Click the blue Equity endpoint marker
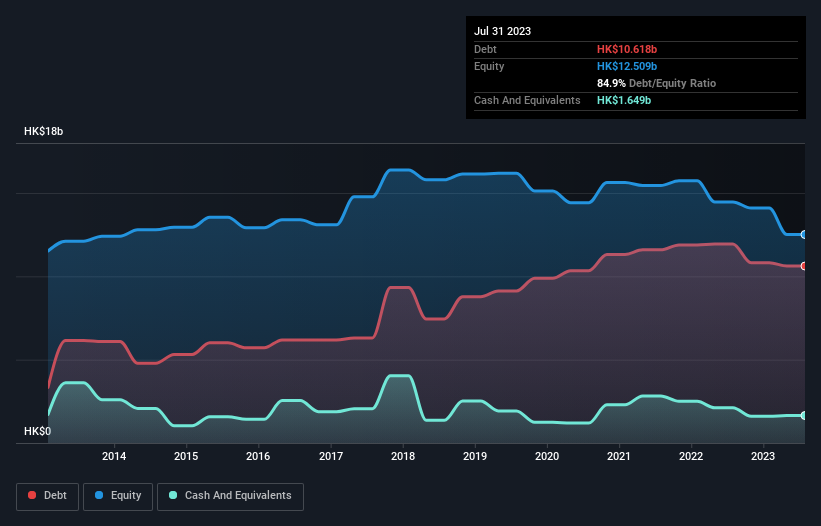 click(x=804, y=234)
